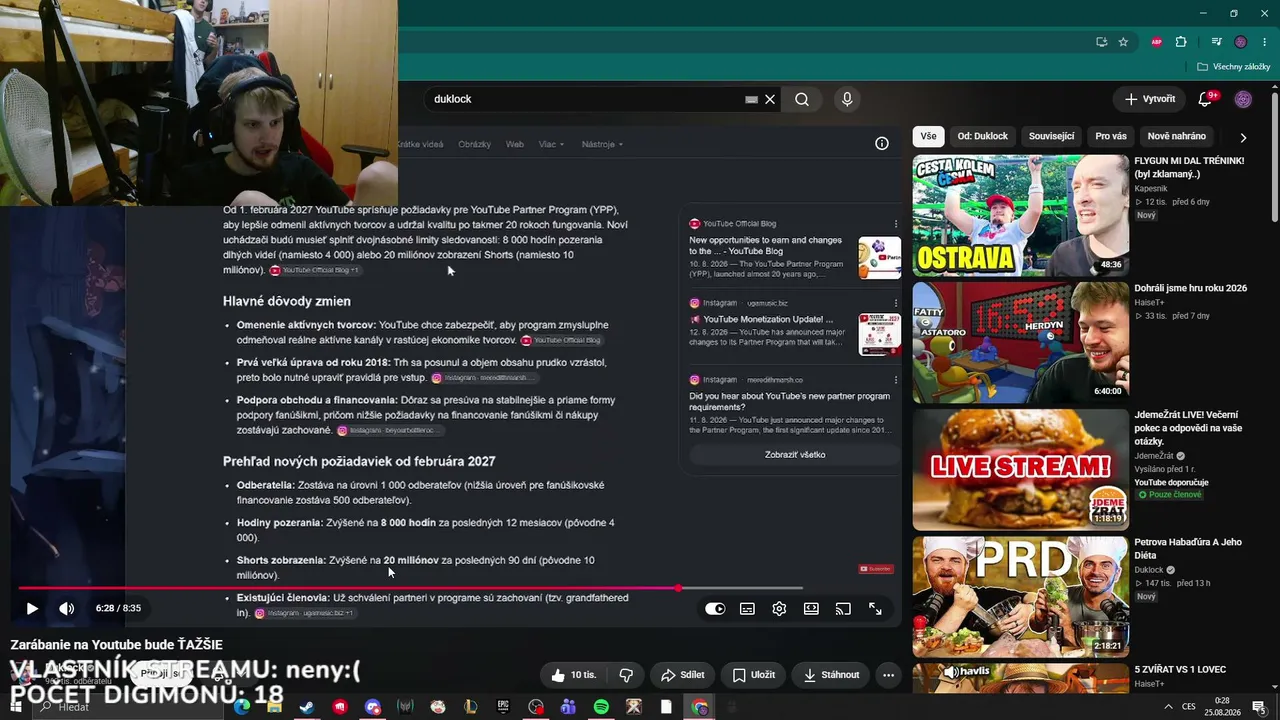This screenshot has height=720, width=1280.
Task: Click the Sdílet share button
Action: (682, 675)
